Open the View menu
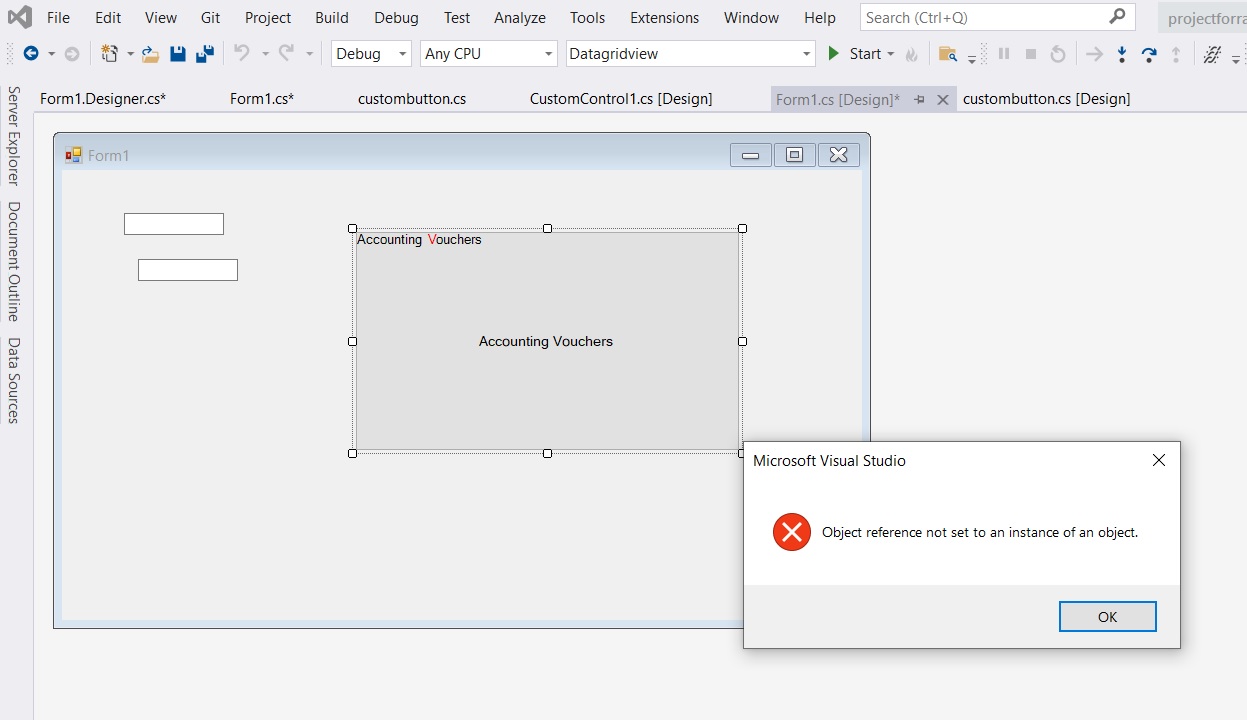The width and height of the screenshot is (1247, 720). (x=161, y=18)
